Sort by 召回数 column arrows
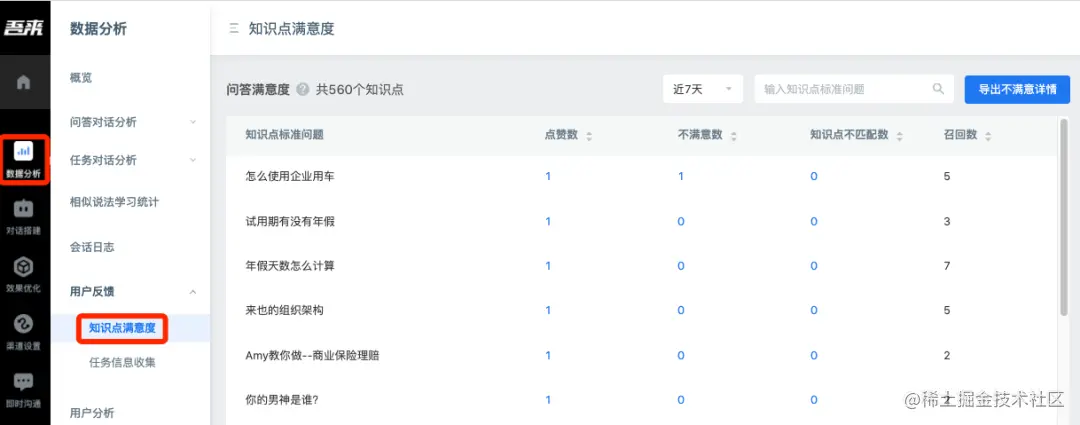1080x425 pixels. pyautogui.click(x=988, y=136)
